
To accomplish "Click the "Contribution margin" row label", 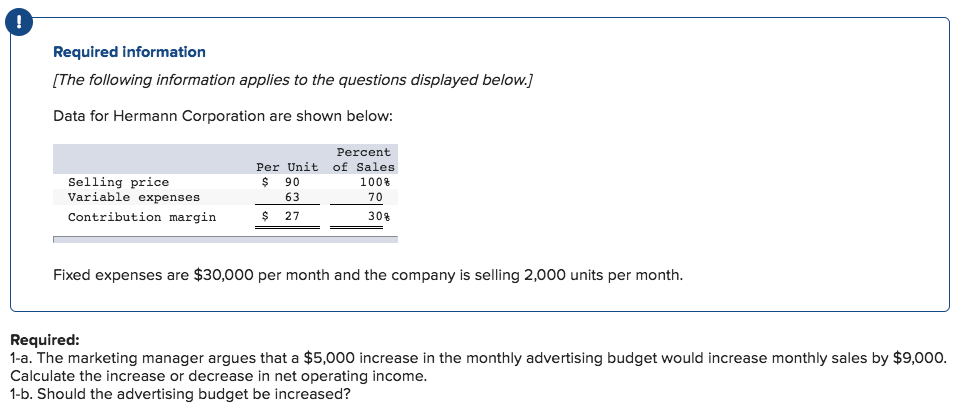I will pos(141,217).
